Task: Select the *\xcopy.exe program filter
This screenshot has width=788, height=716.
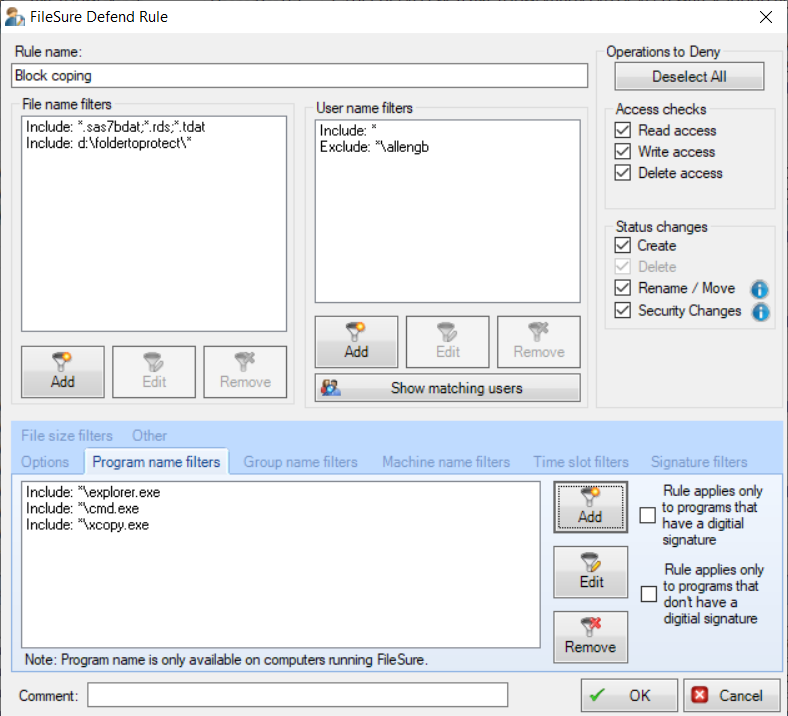Action: coord(87,525)
